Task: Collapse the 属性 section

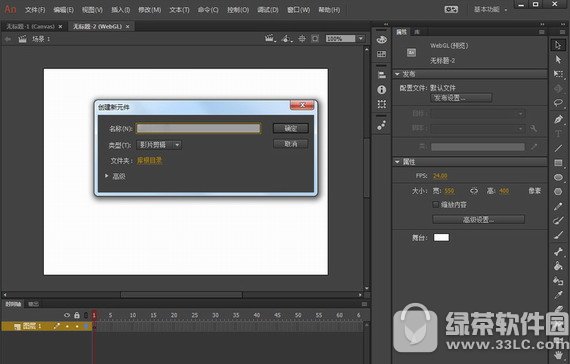Action: [397, 161]
